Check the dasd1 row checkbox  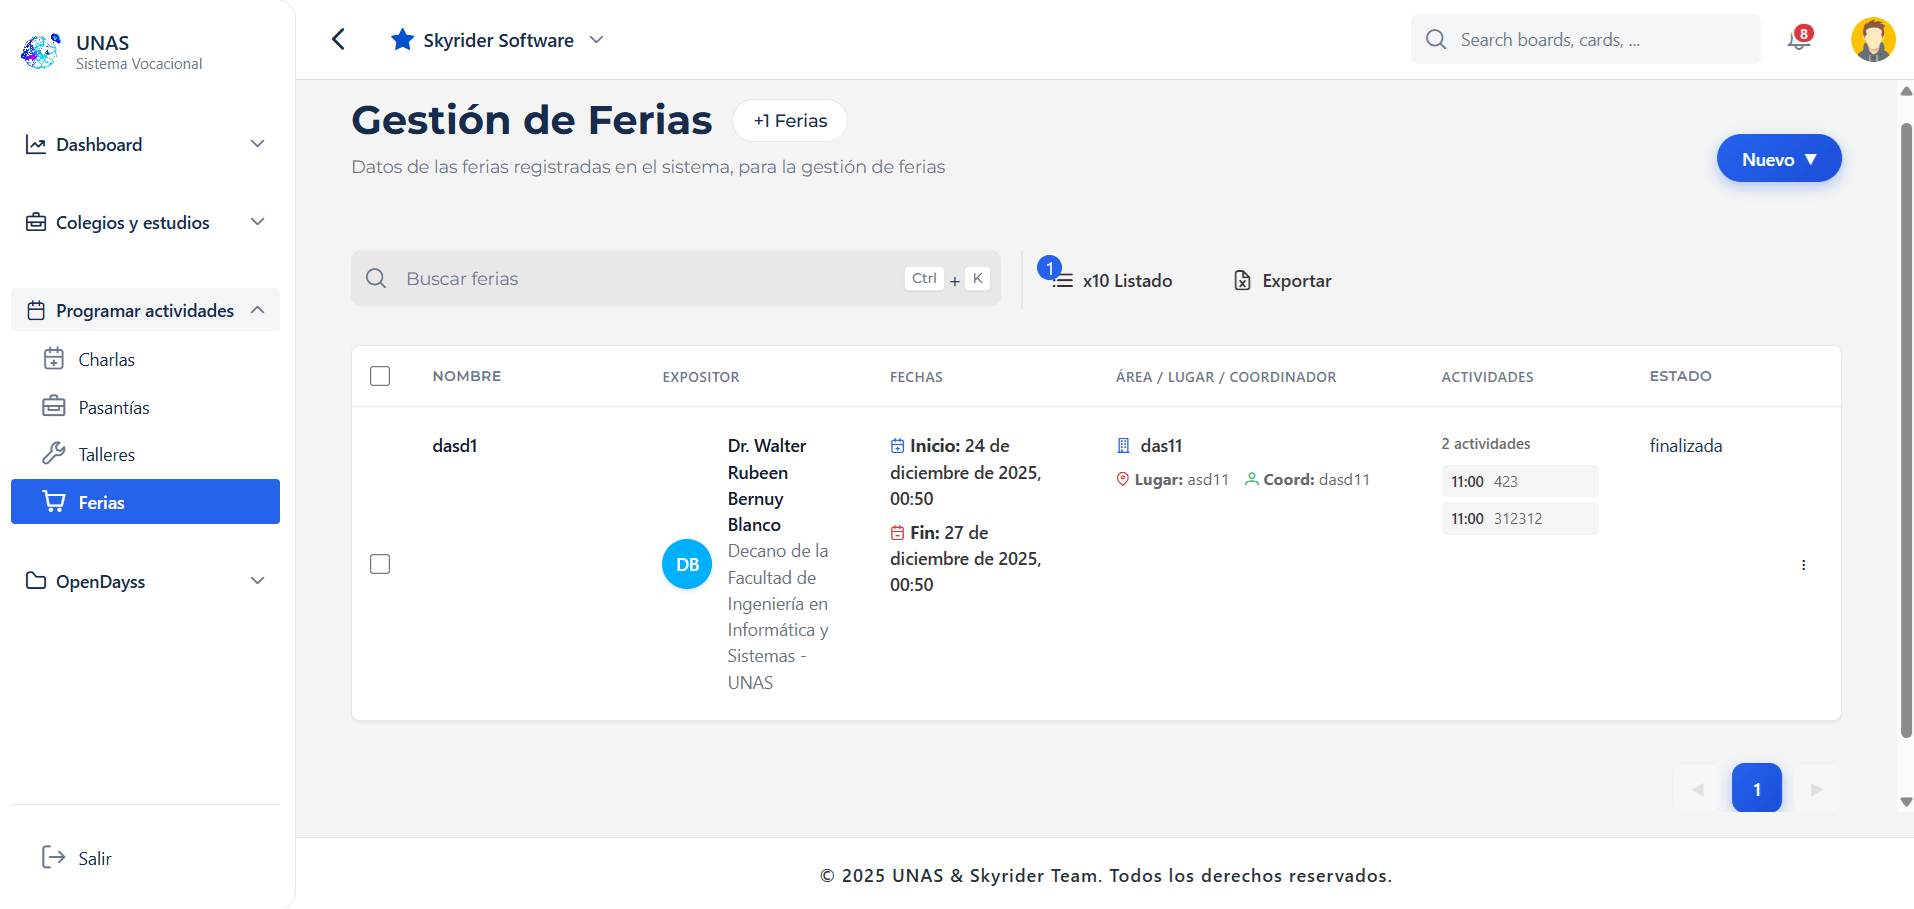380,565
